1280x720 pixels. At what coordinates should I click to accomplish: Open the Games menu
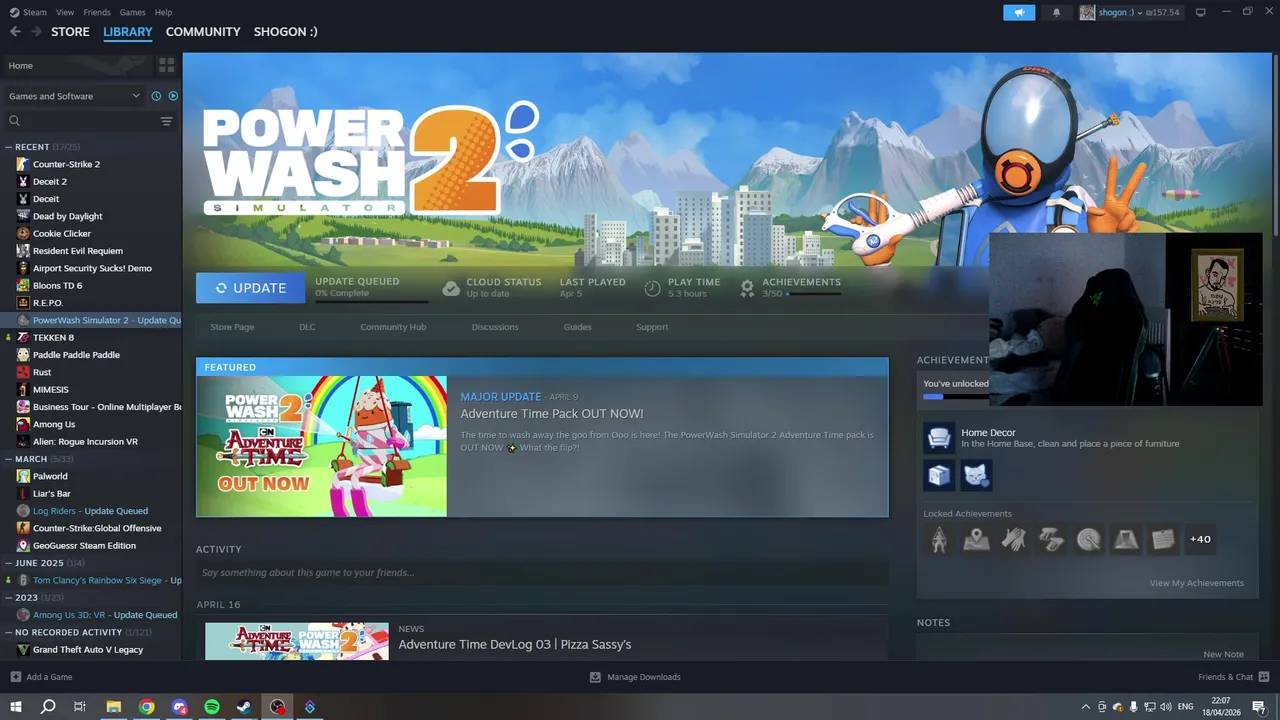132,12
